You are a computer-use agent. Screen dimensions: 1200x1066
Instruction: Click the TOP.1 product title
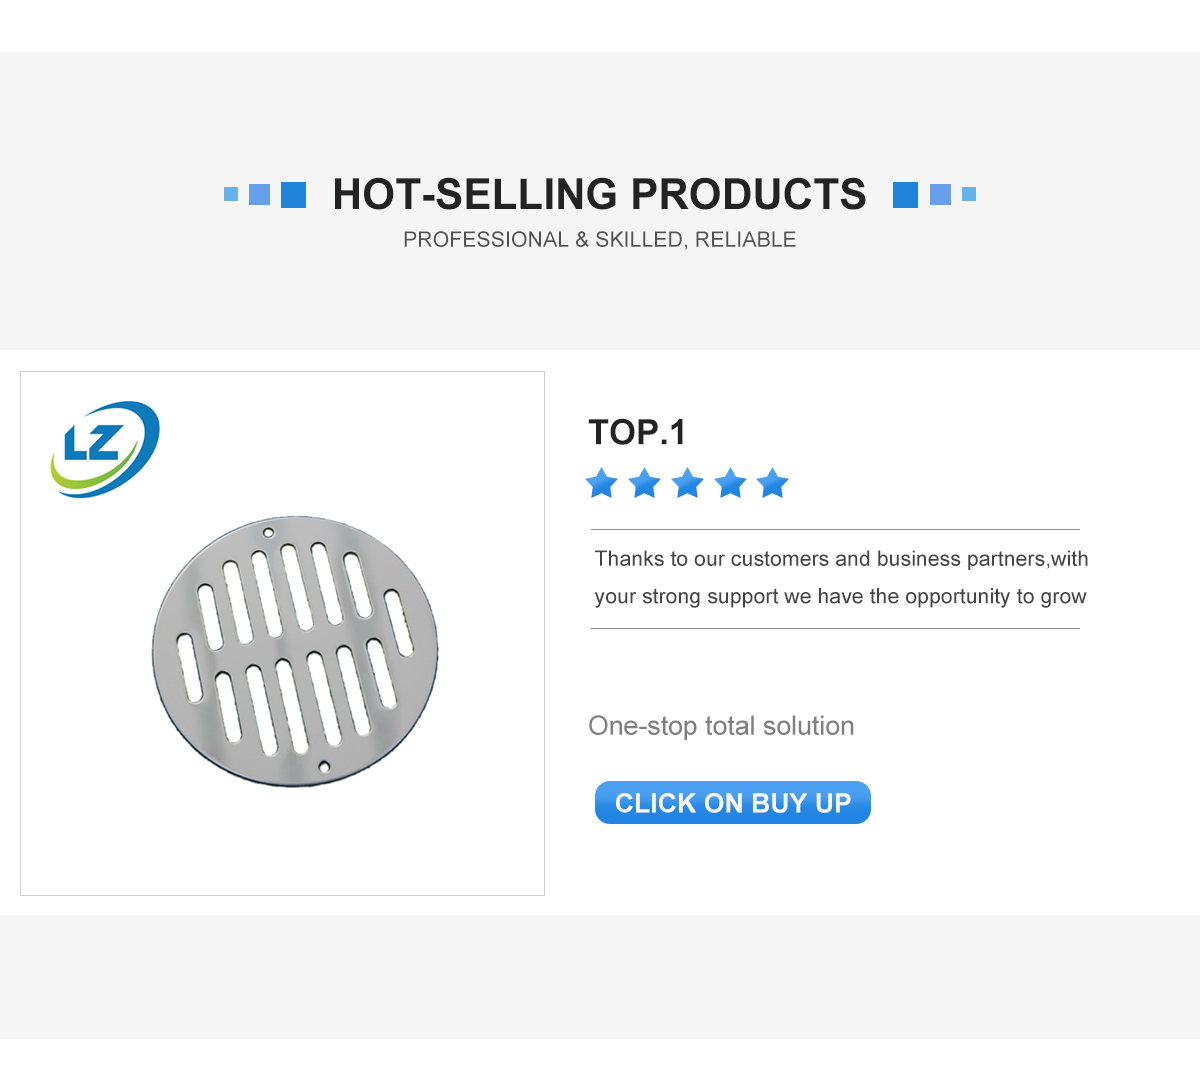637,432
